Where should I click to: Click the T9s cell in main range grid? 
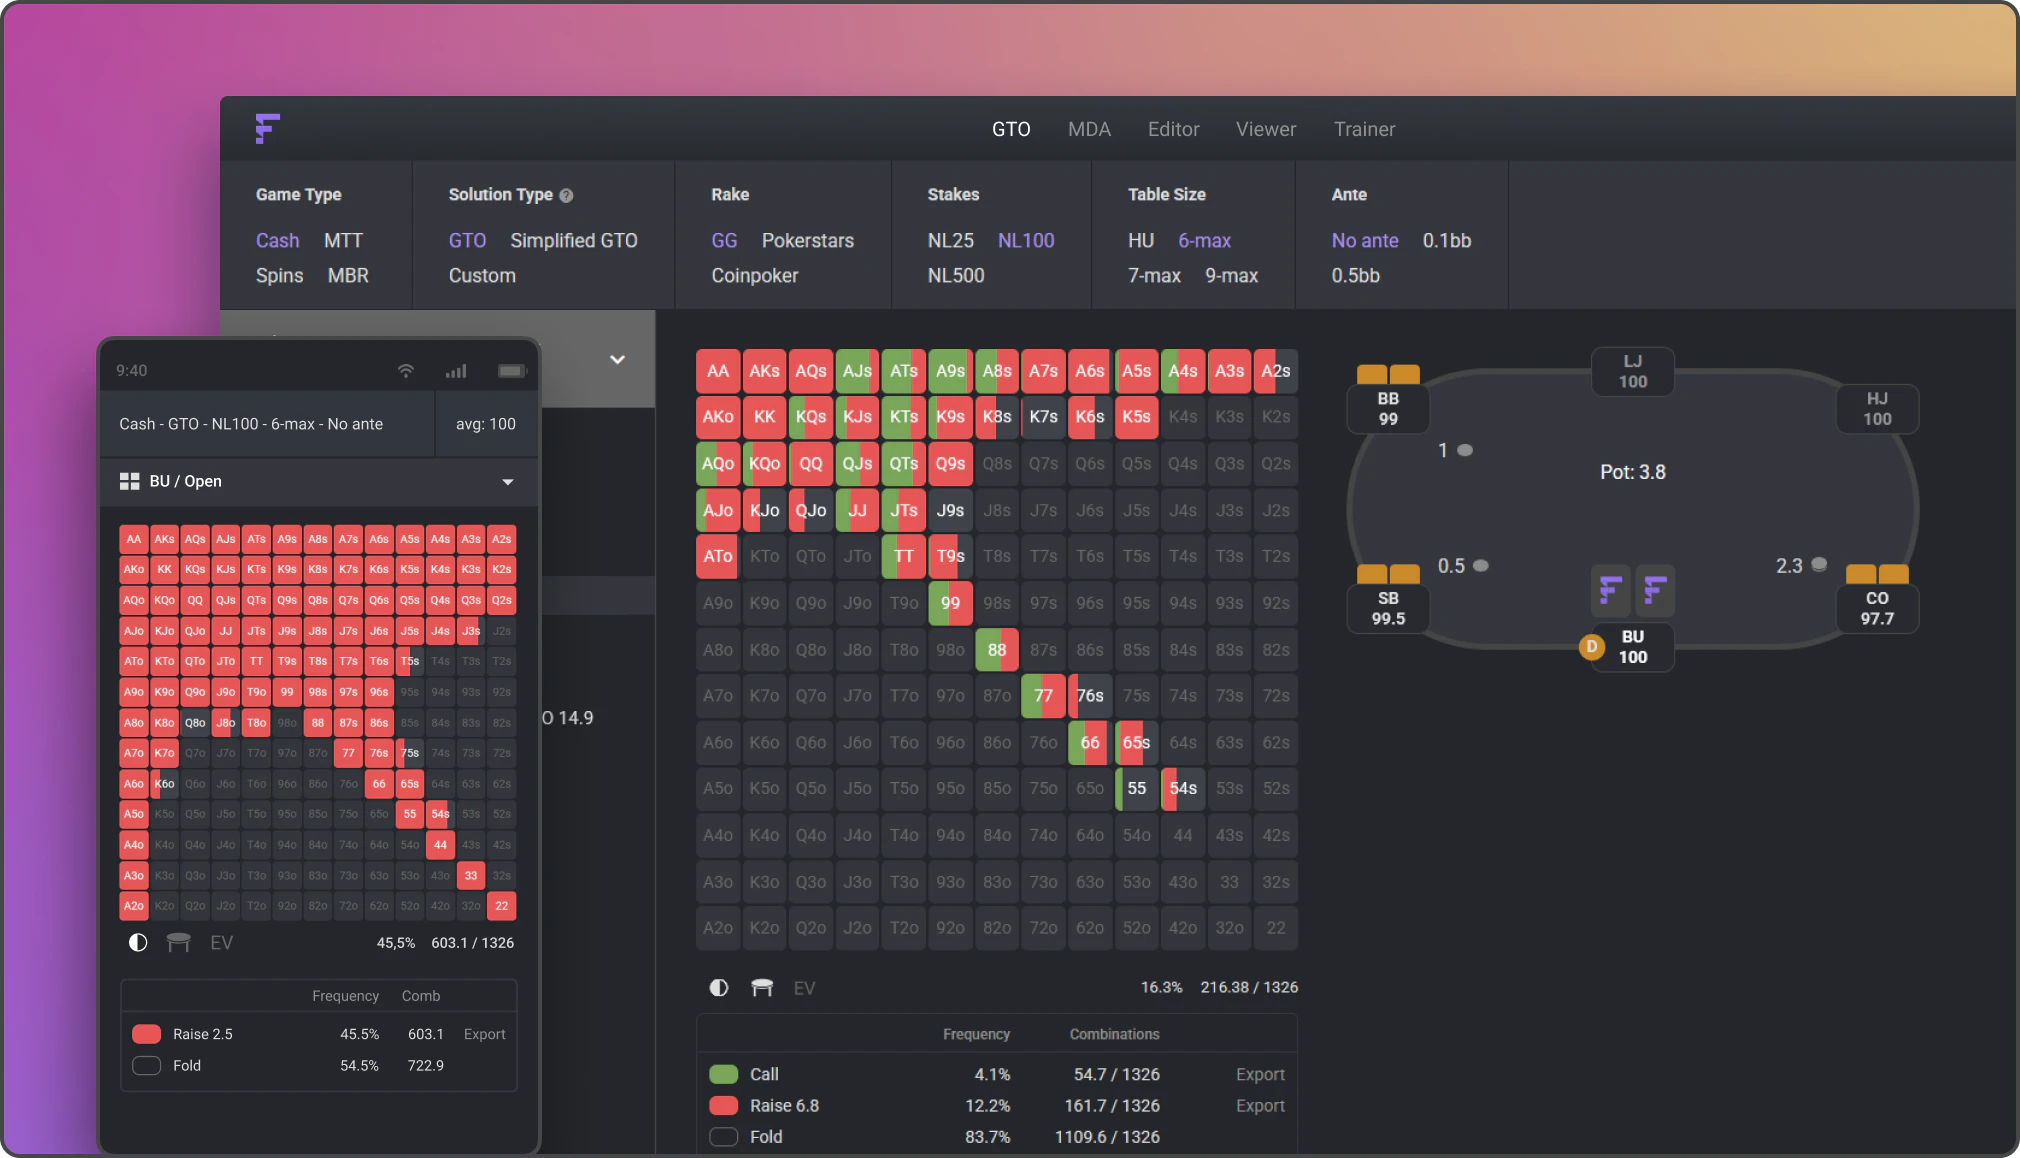point(950,556)
